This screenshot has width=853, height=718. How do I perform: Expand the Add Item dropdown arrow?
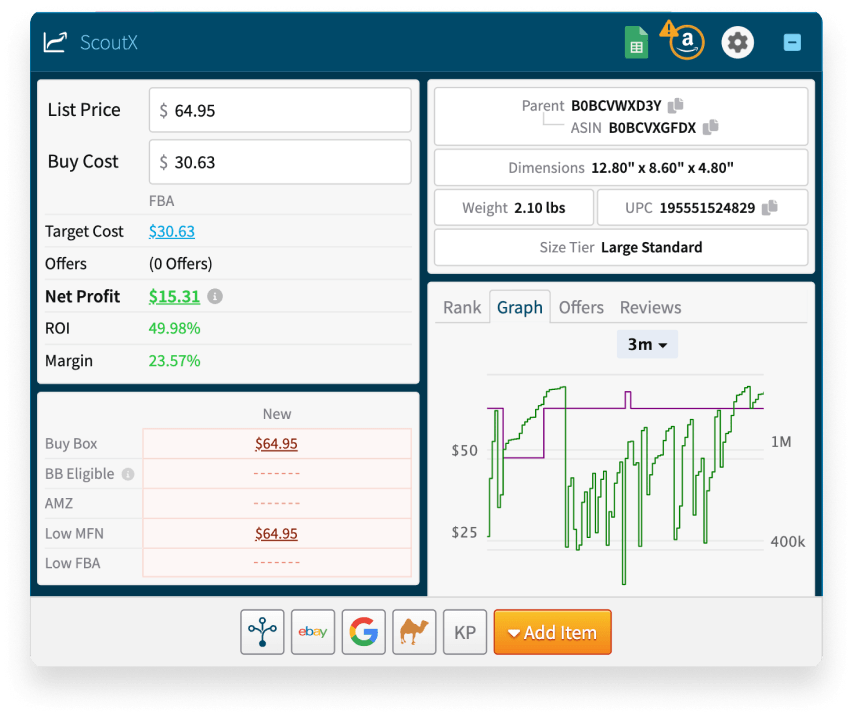516,632
